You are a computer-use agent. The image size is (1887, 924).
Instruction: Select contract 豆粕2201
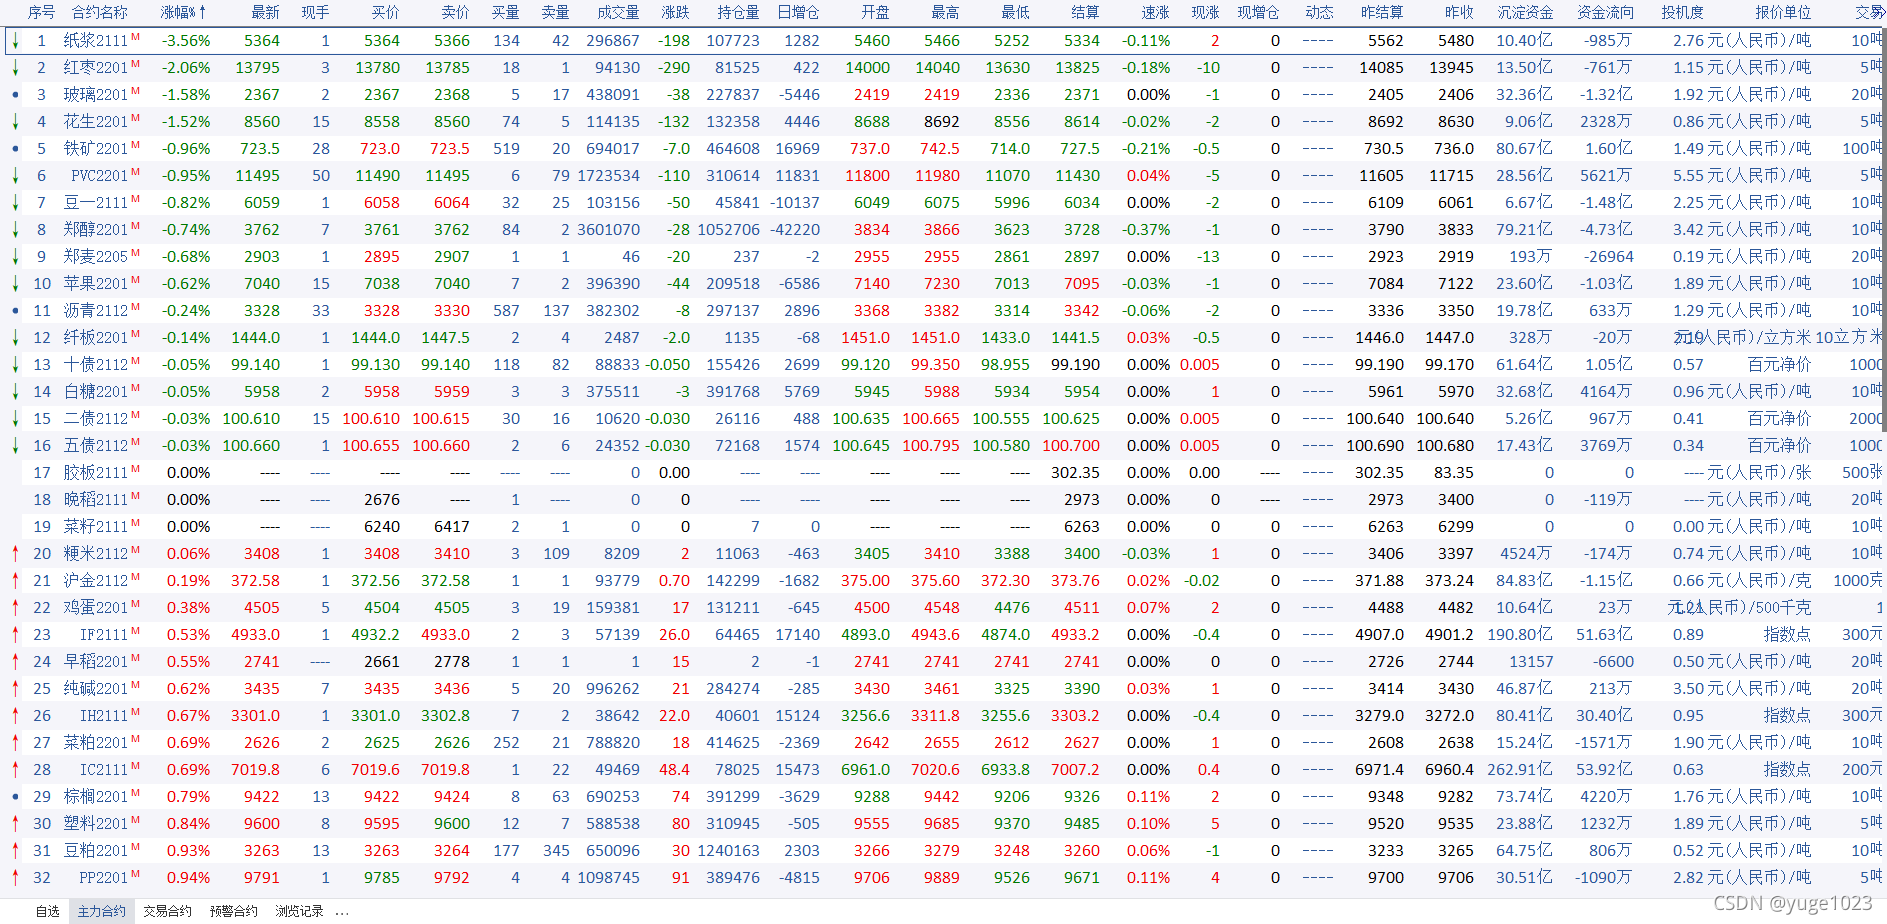[95, 851]
